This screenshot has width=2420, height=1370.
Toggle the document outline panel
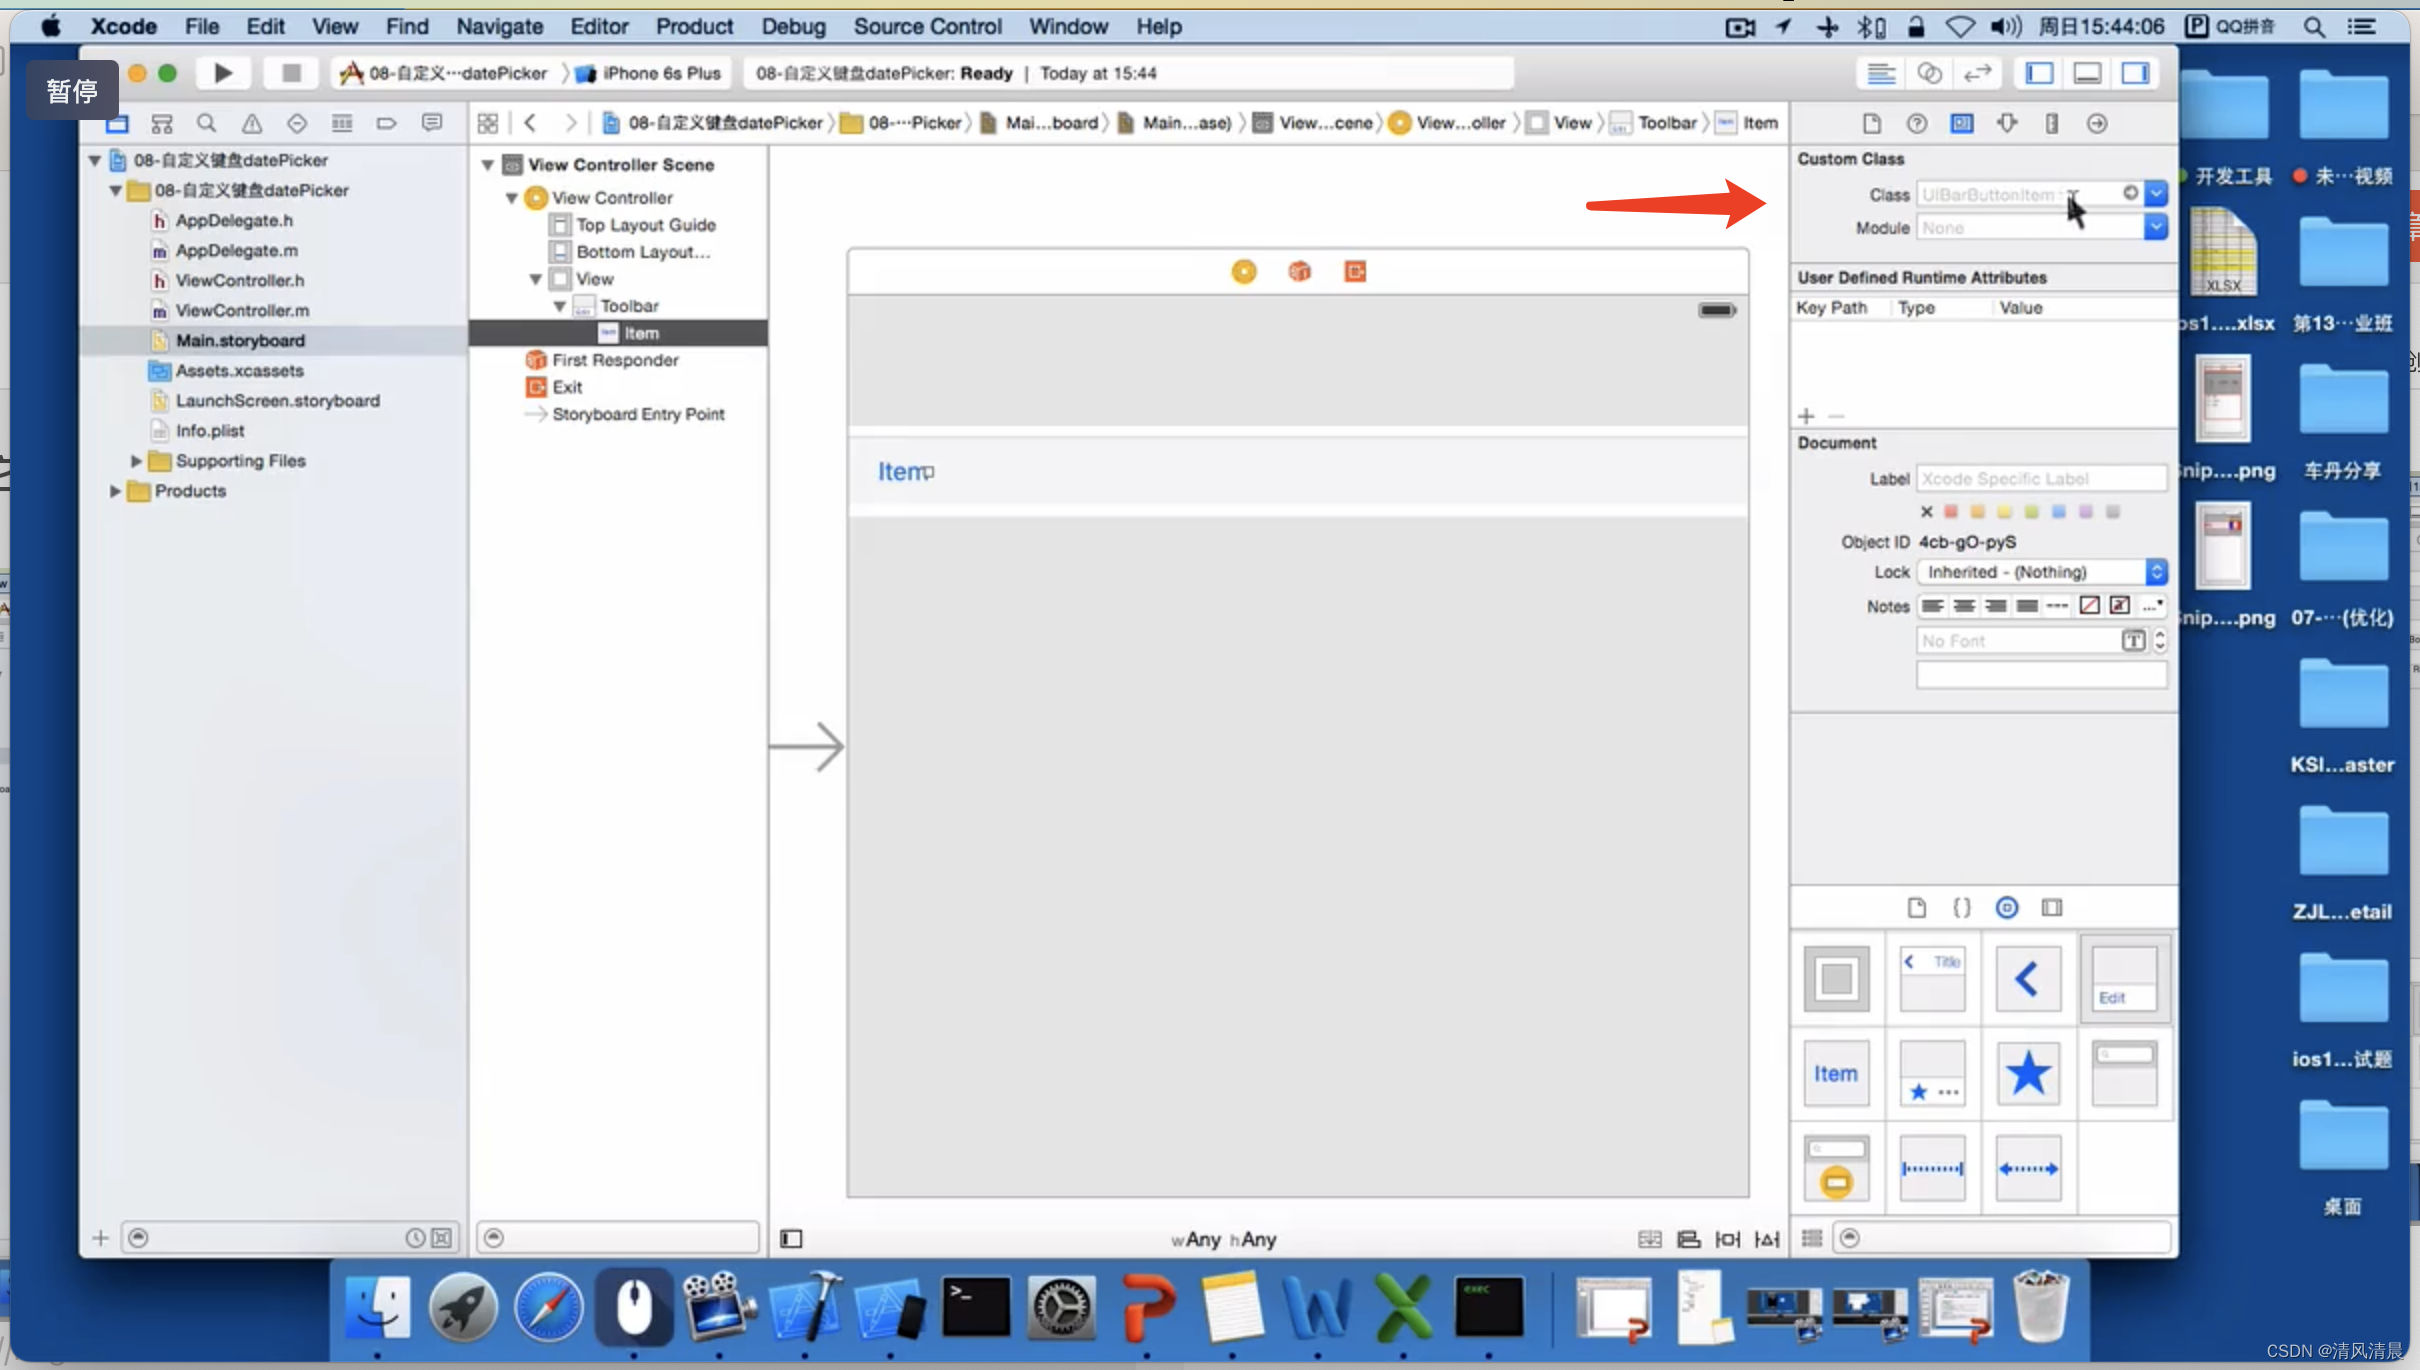[x=791, y=1239]
